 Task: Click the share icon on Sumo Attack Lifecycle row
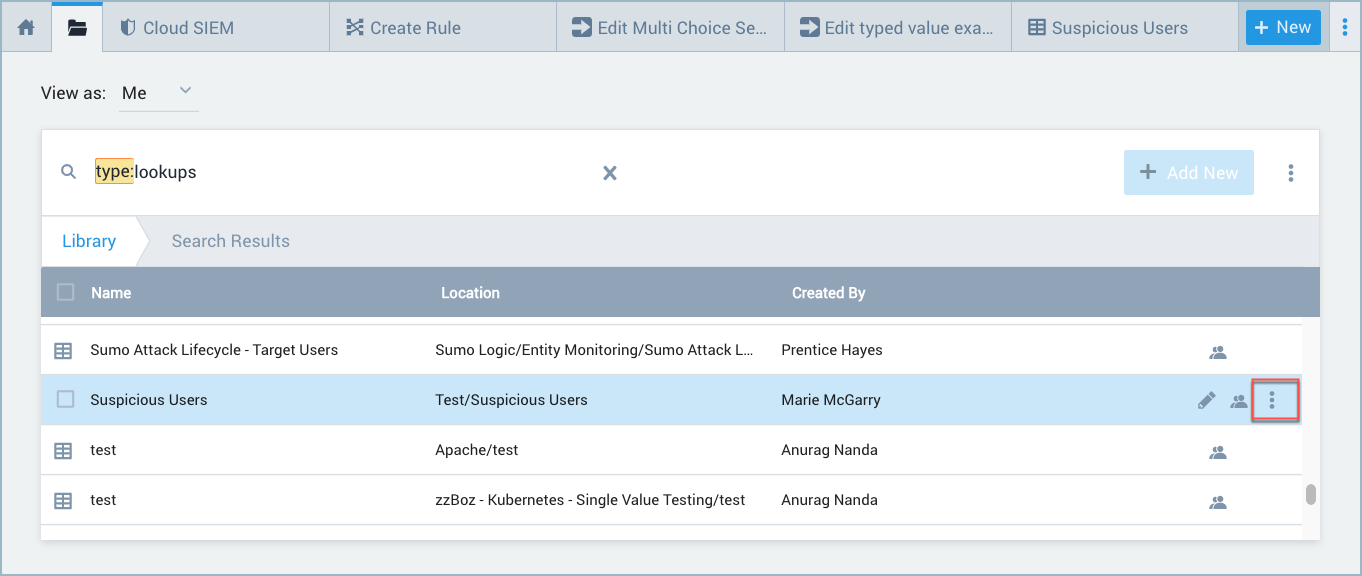tap(1218, 351)
